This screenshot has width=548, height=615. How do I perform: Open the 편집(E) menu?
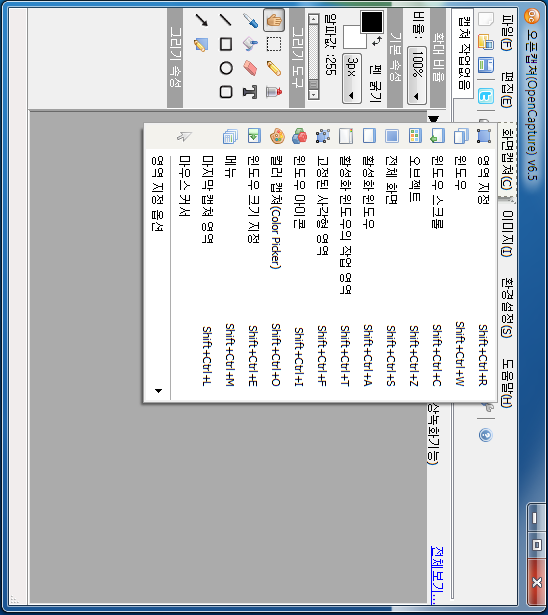506,89
